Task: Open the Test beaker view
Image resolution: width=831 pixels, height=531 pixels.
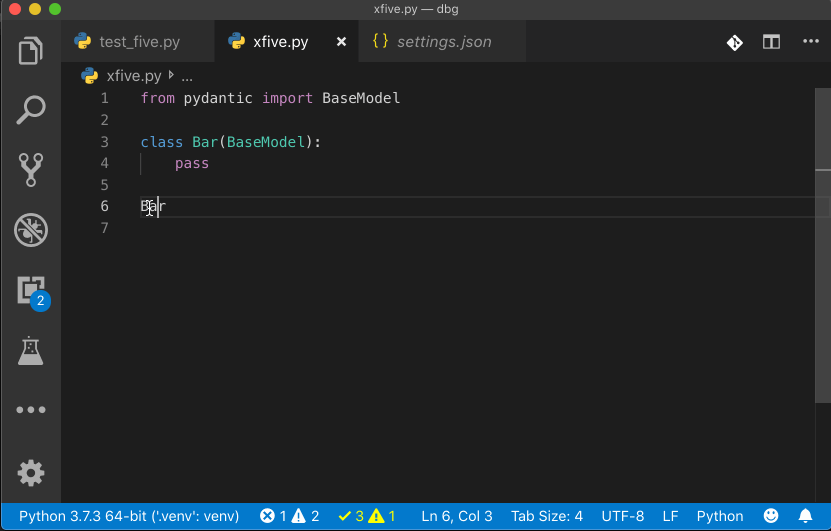Action: (x=30, y=351)
